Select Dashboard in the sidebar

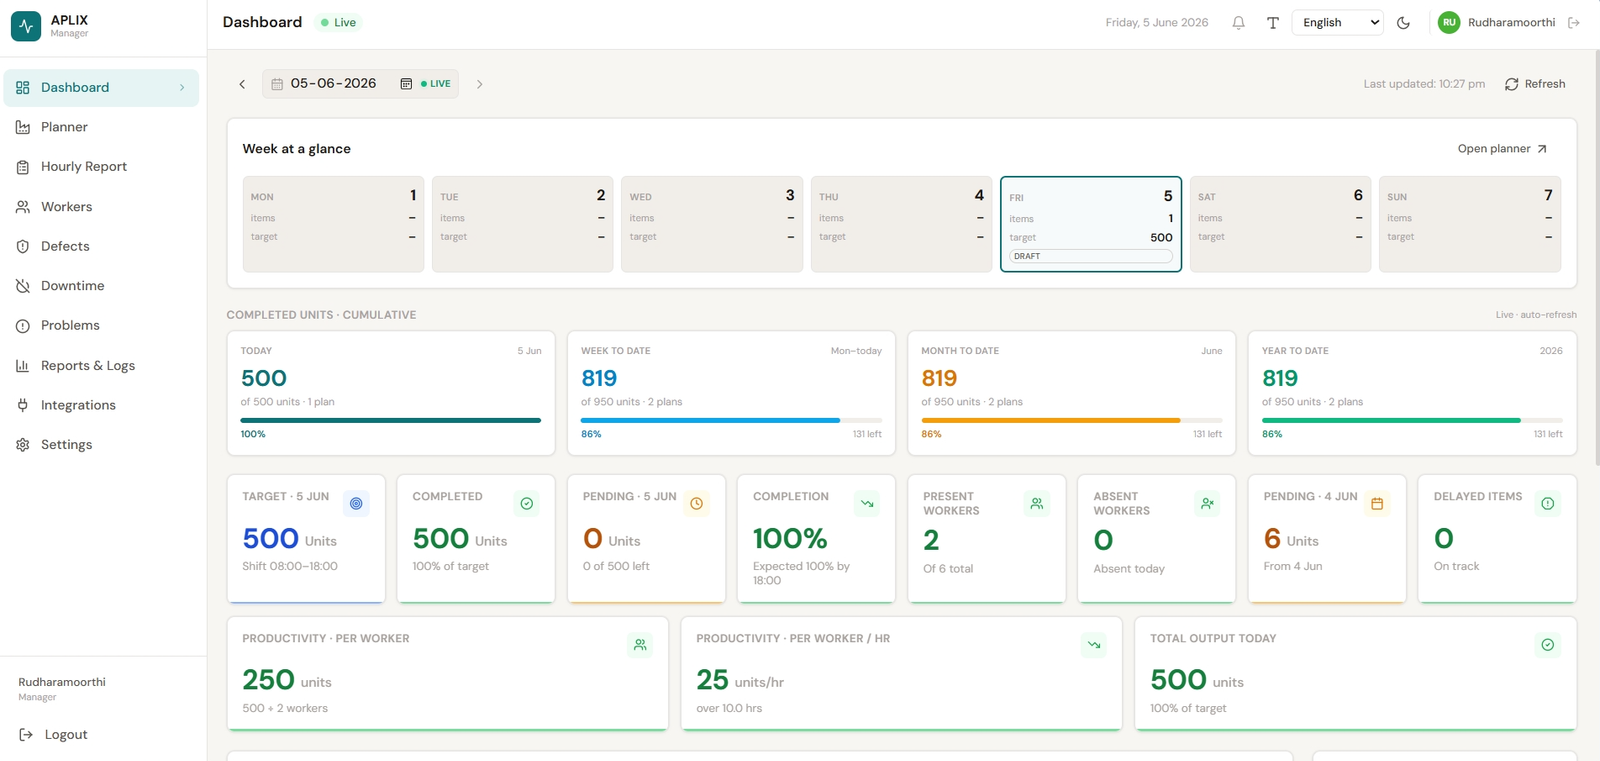click(102, 88)
